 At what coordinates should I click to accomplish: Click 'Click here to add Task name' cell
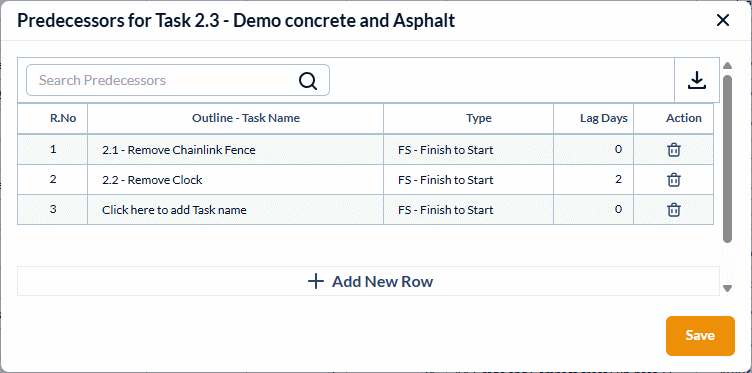[x=235, y=210]
